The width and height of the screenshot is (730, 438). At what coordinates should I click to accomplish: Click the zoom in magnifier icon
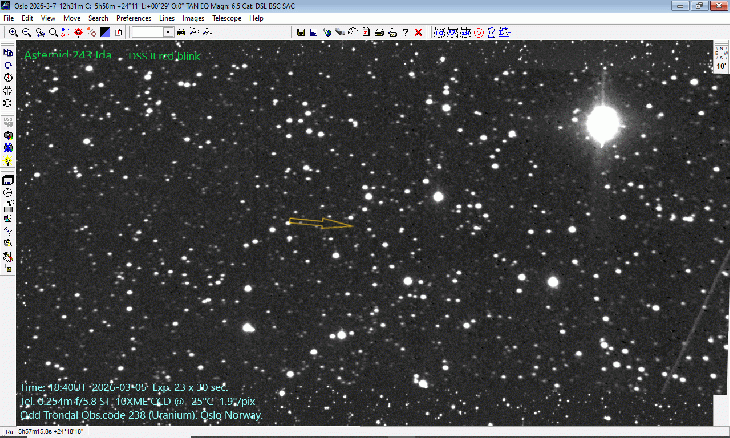(14, 32)
